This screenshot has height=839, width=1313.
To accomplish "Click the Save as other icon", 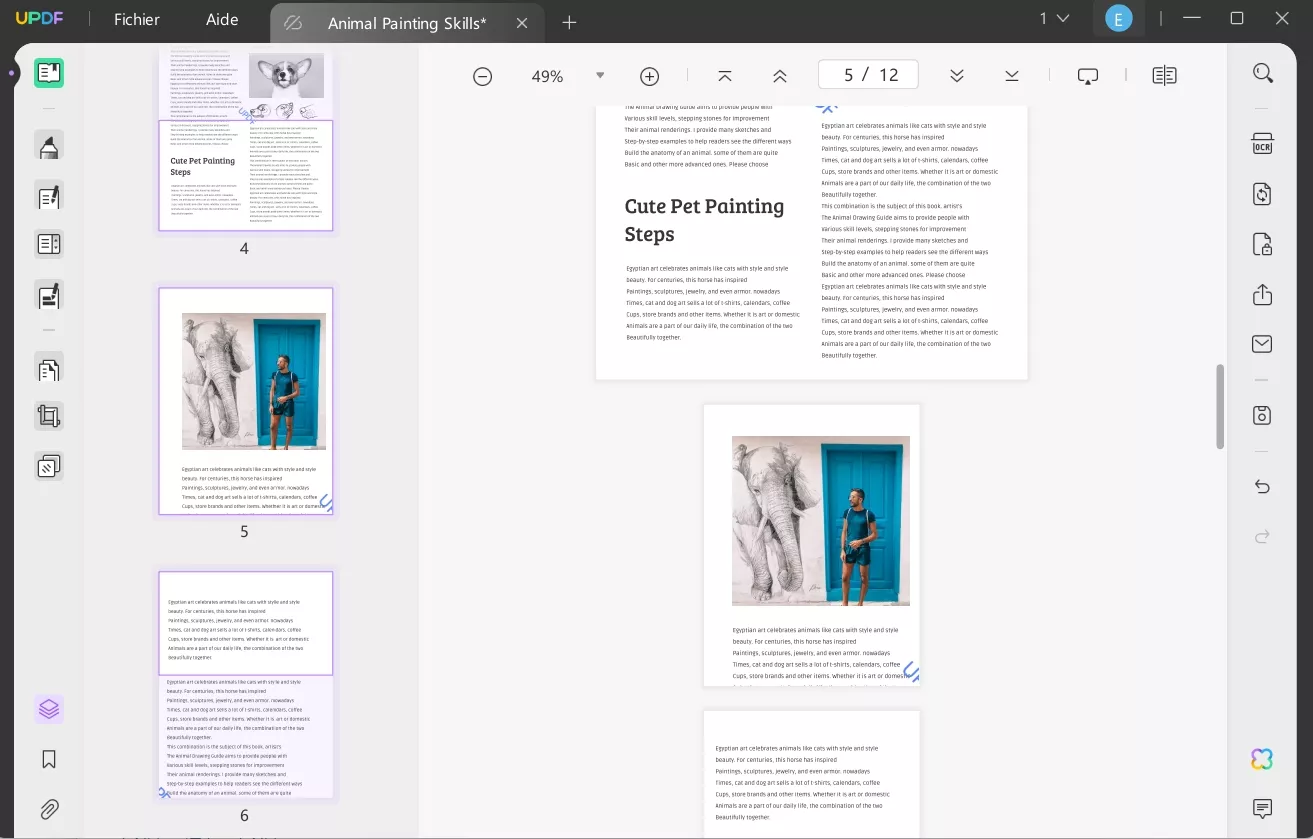I will pyautogui.click(x=1262, y=415).
